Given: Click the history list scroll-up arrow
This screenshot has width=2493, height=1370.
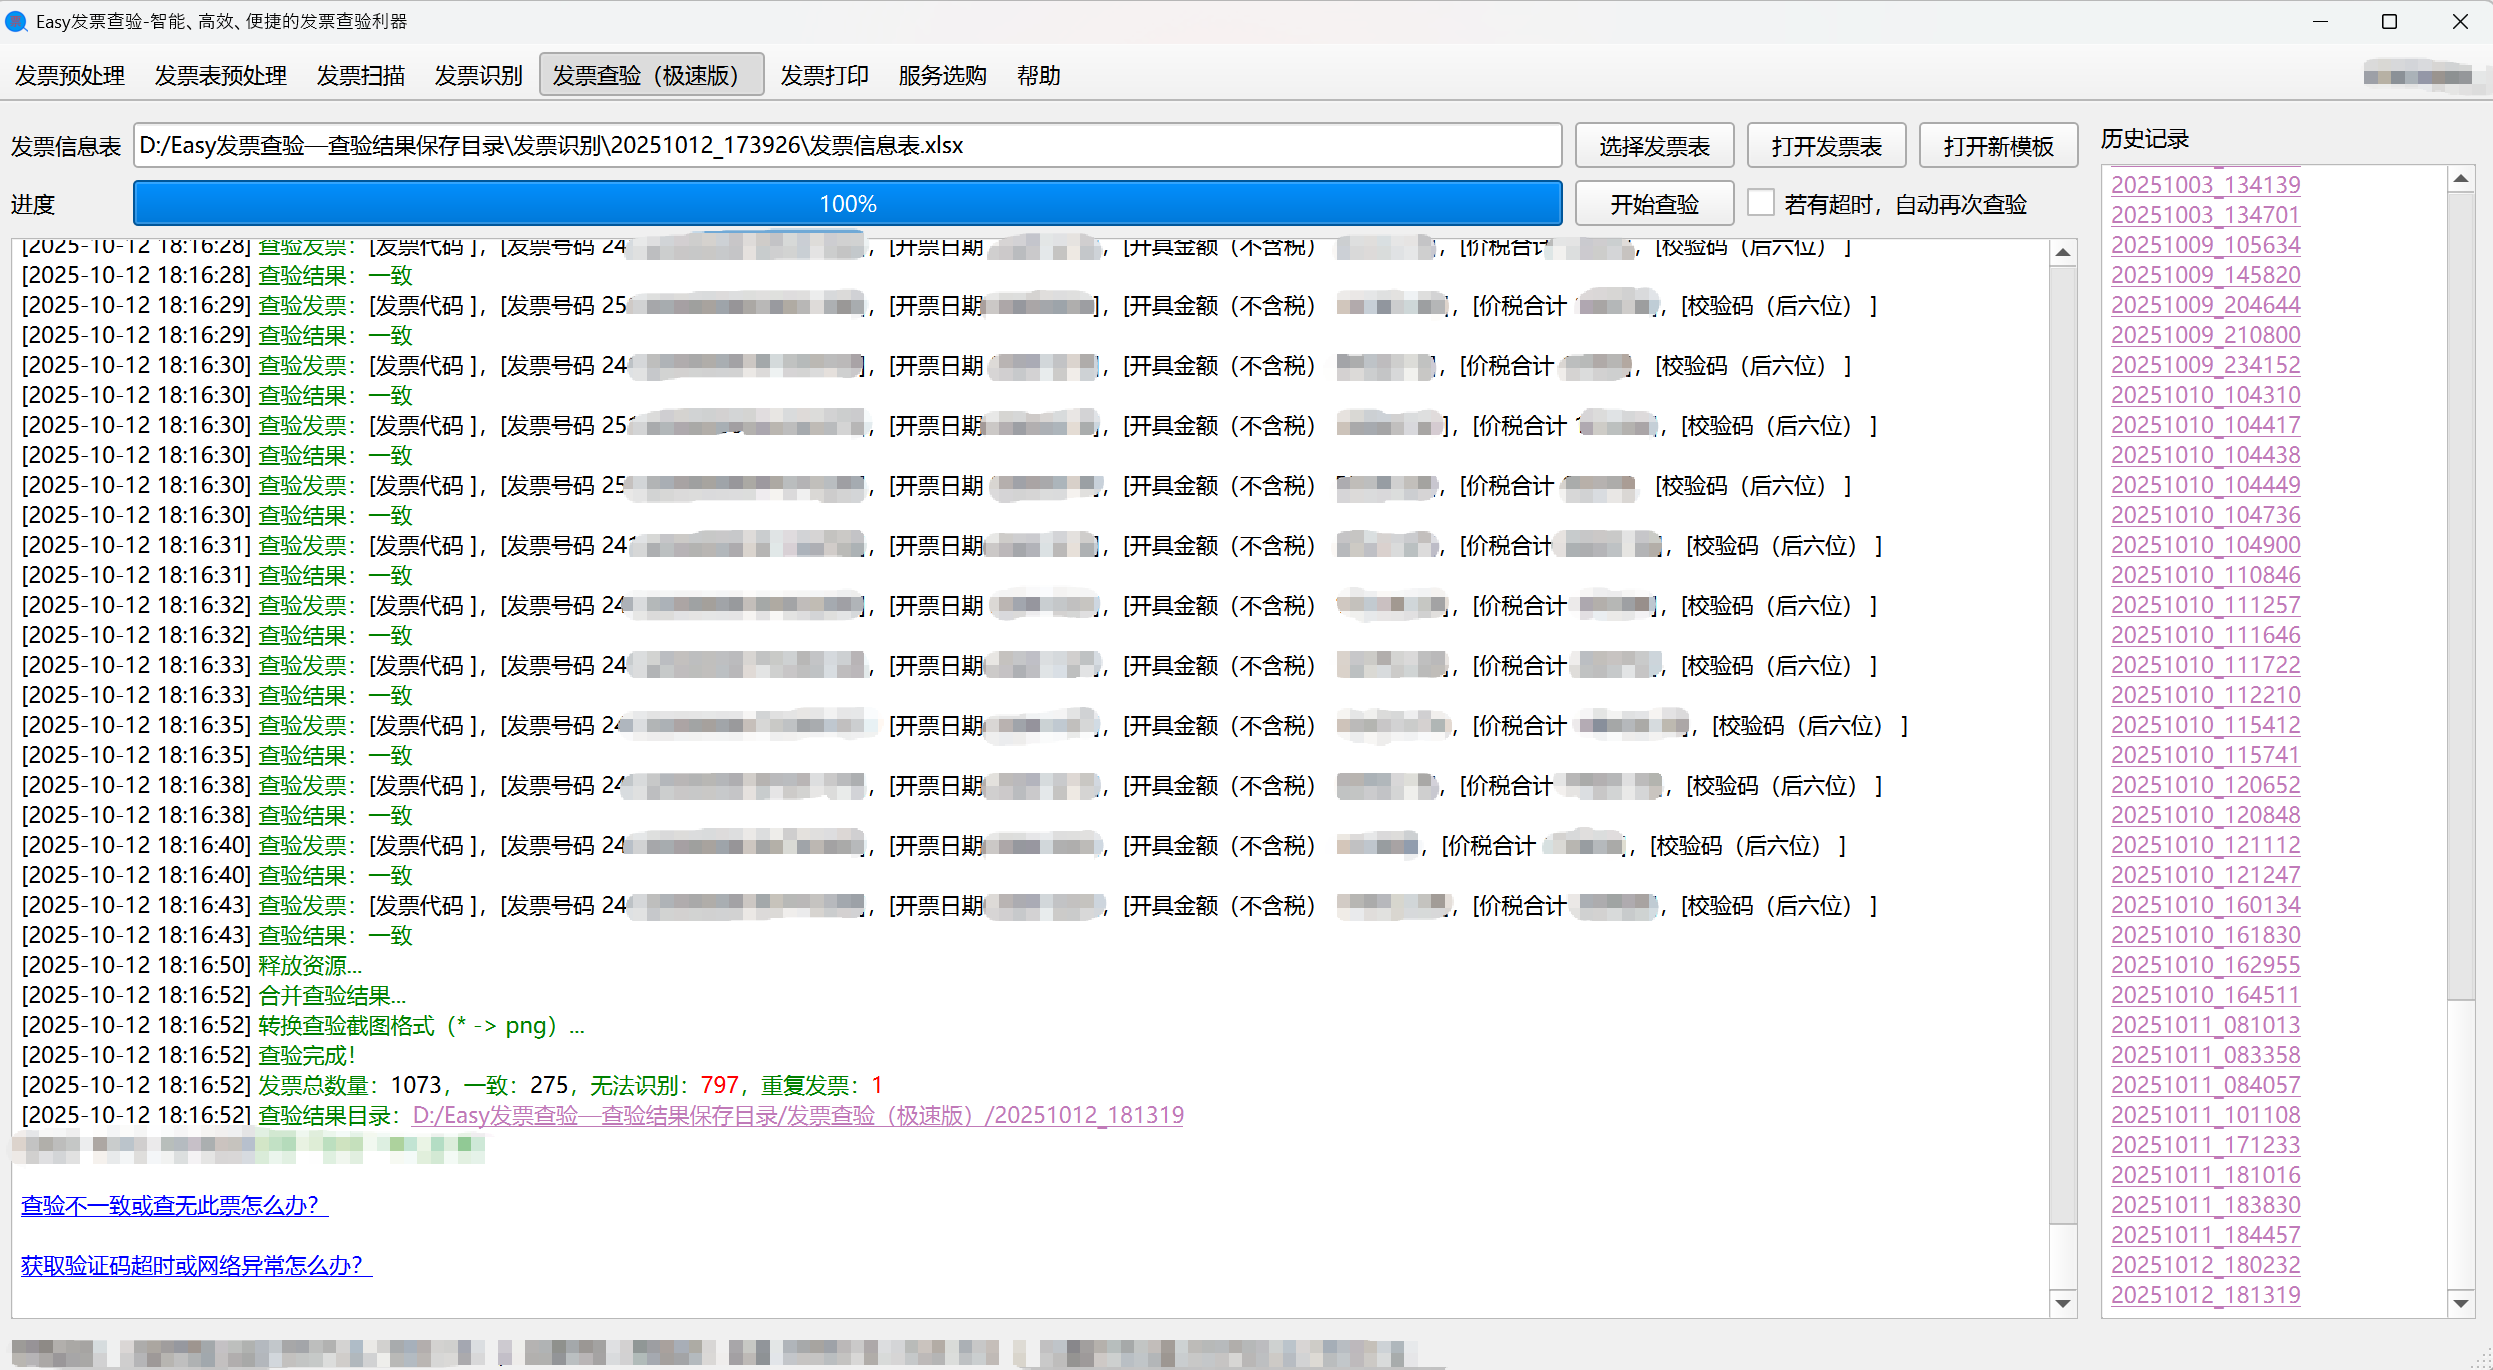Looking at the screenshot, I should [2461, 179].
